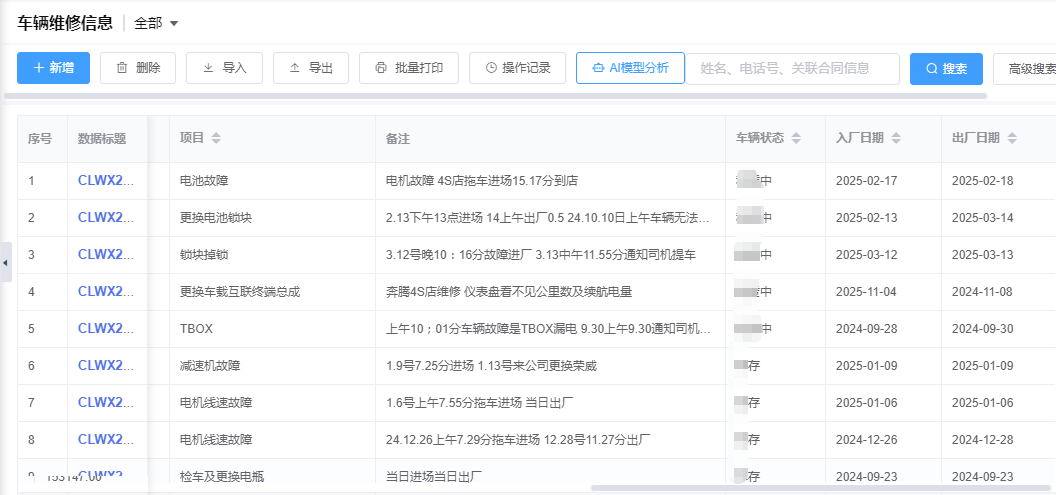The width and height of the screenshot is (1056, 495).
Task: Click the blue 搜索 search button
Action: coord(946,69)
